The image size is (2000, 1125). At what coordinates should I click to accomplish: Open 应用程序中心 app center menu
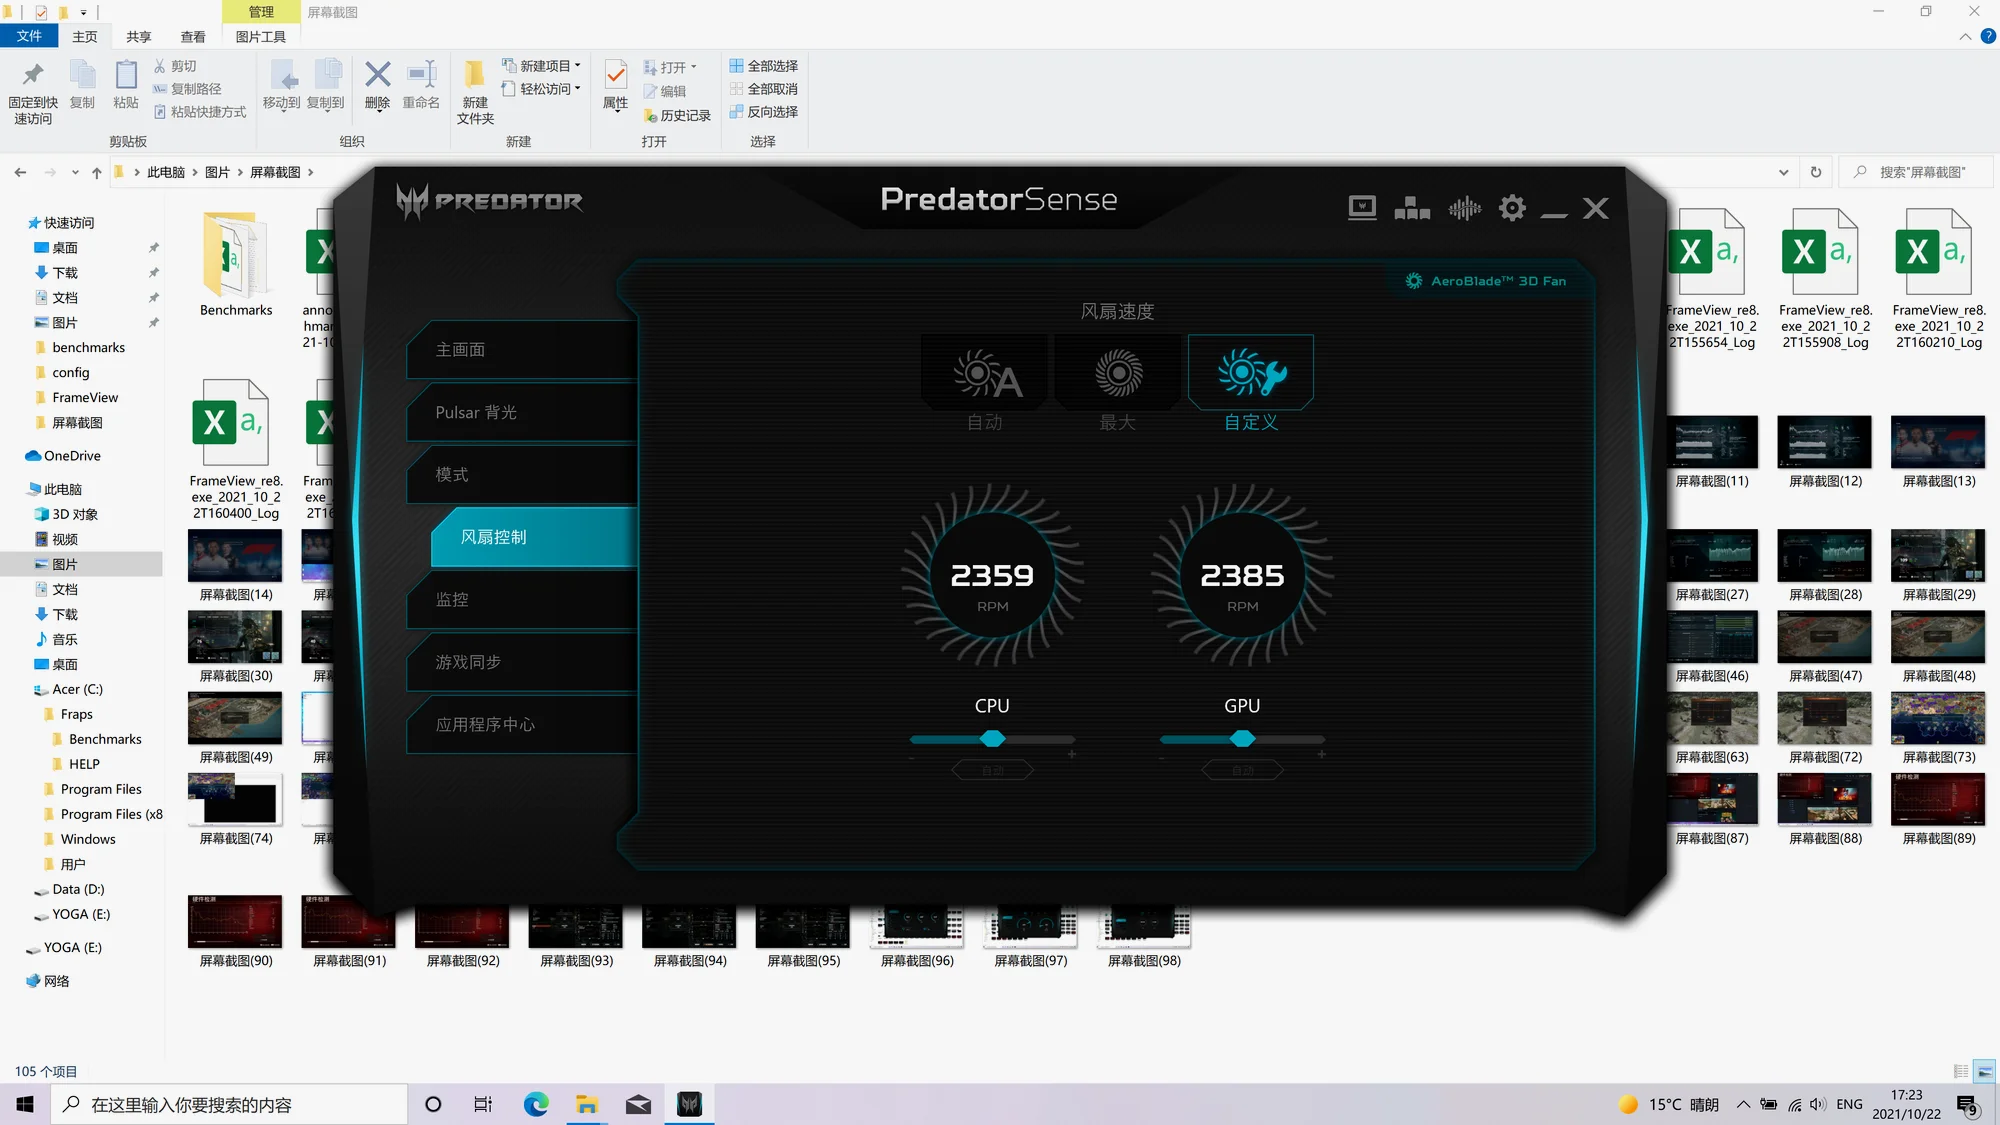coord(522,725)
